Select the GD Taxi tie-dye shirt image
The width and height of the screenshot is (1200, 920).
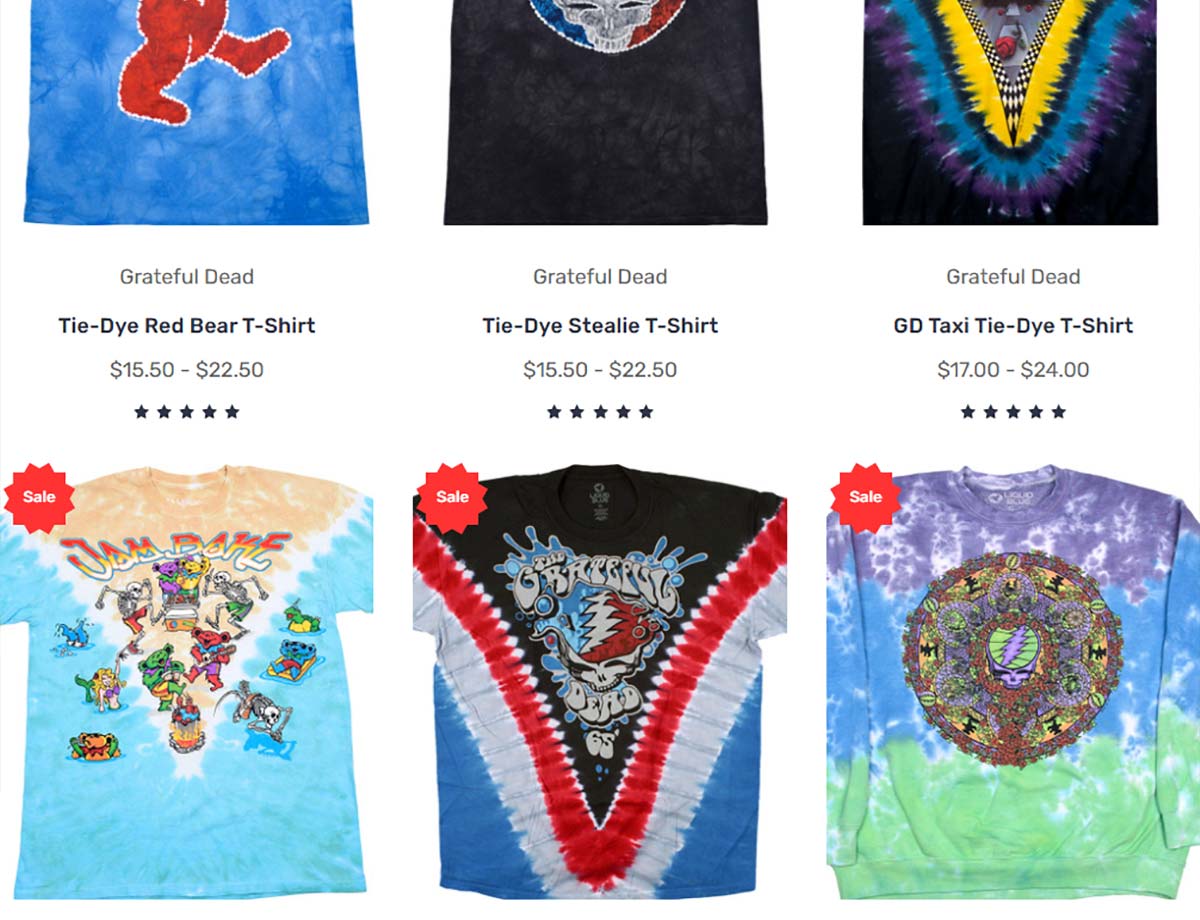tap(1011, 112)
